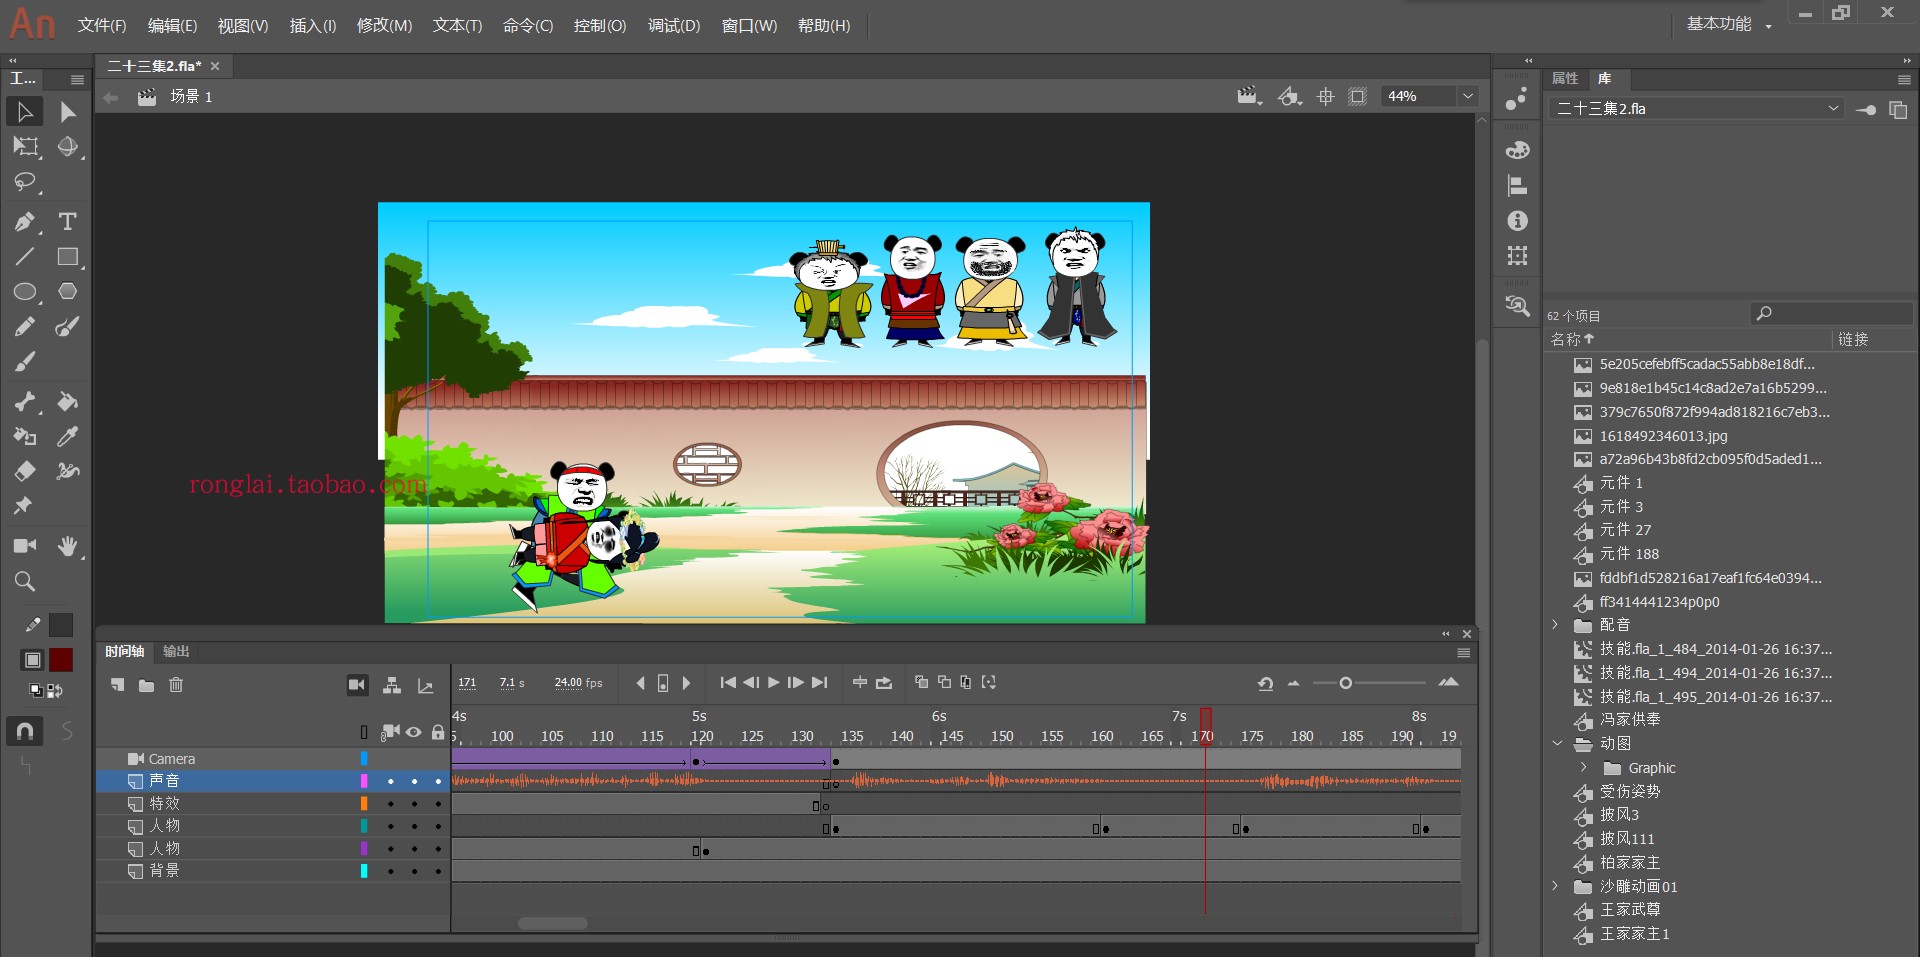Select the Hand tool
Viewport: 1920px width, 957px height.
click(67, 546)
